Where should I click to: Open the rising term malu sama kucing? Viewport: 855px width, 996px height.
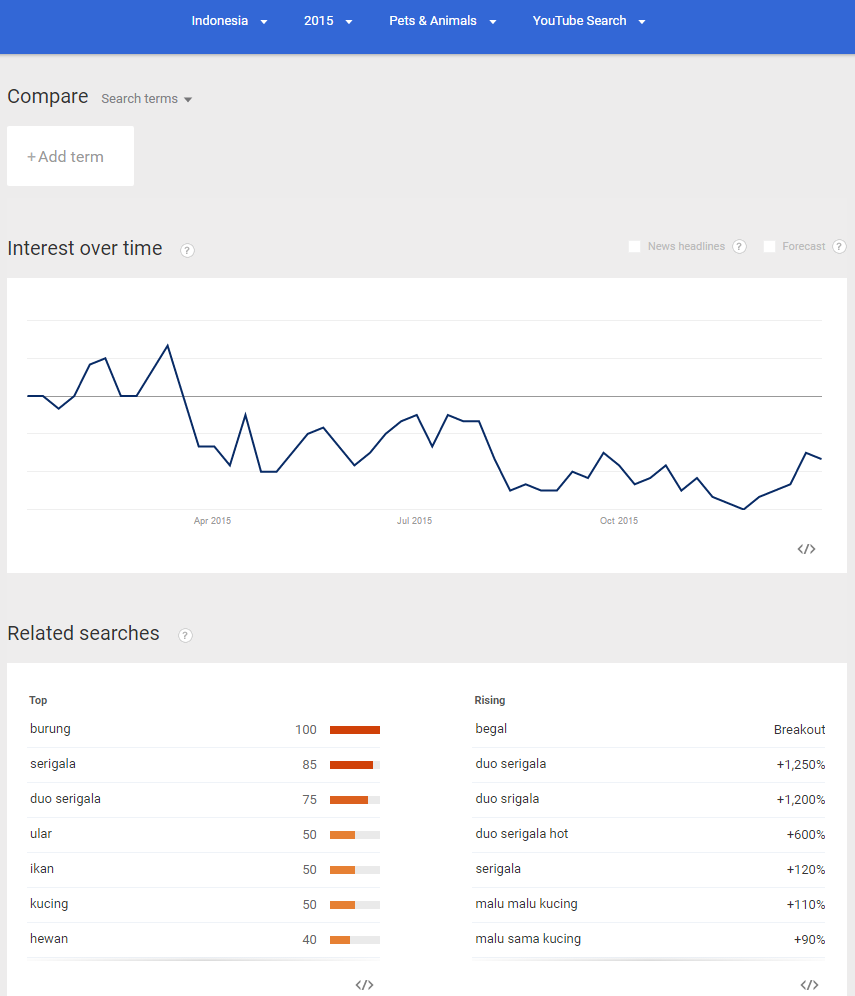528,939
